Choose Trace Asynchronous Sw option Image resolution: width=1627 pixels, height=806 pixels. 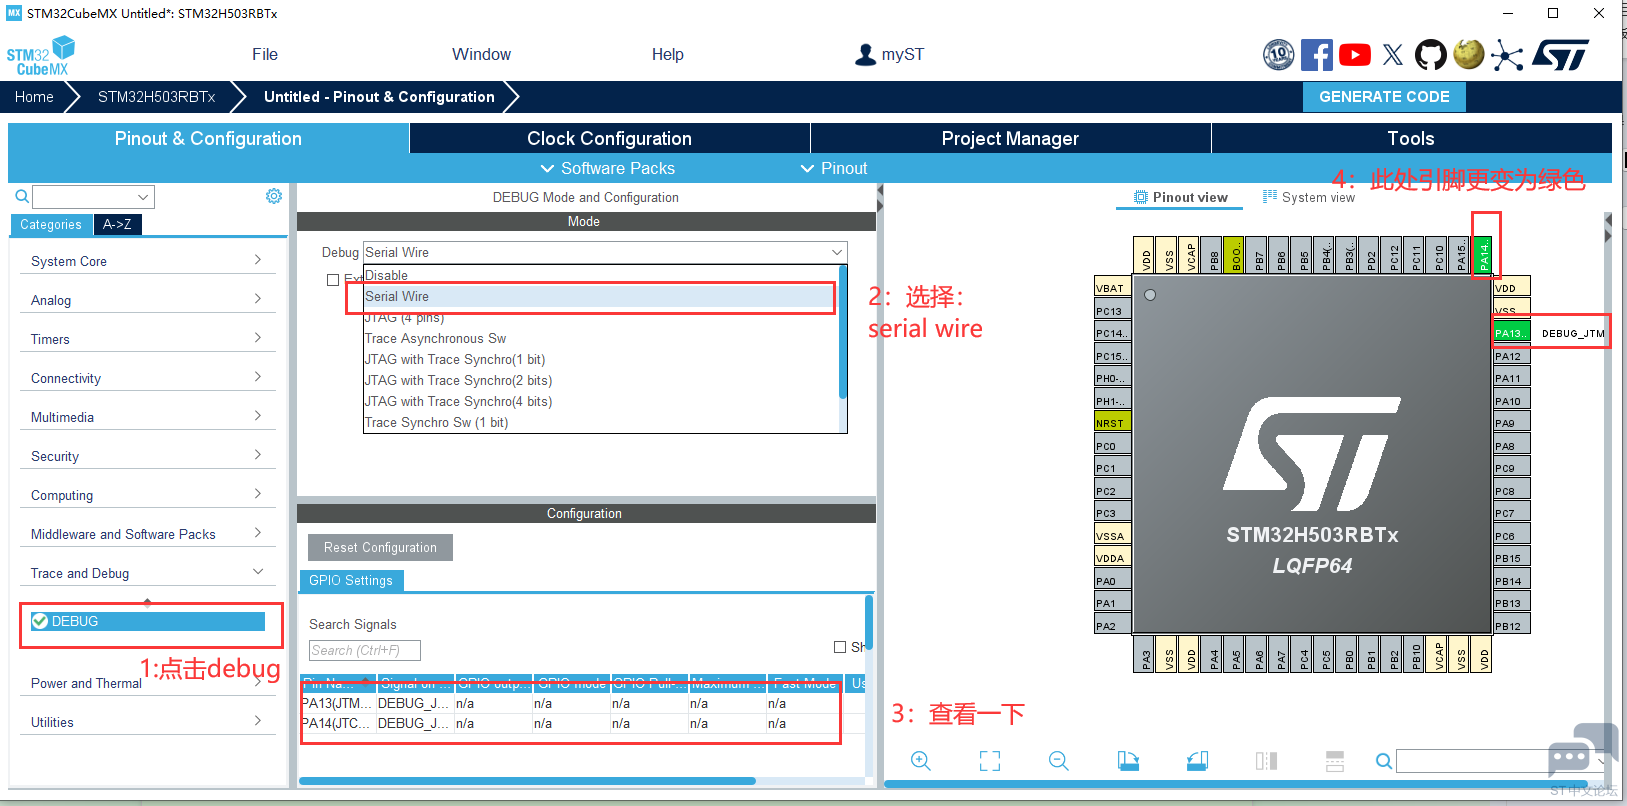click(x=600, y=338)
